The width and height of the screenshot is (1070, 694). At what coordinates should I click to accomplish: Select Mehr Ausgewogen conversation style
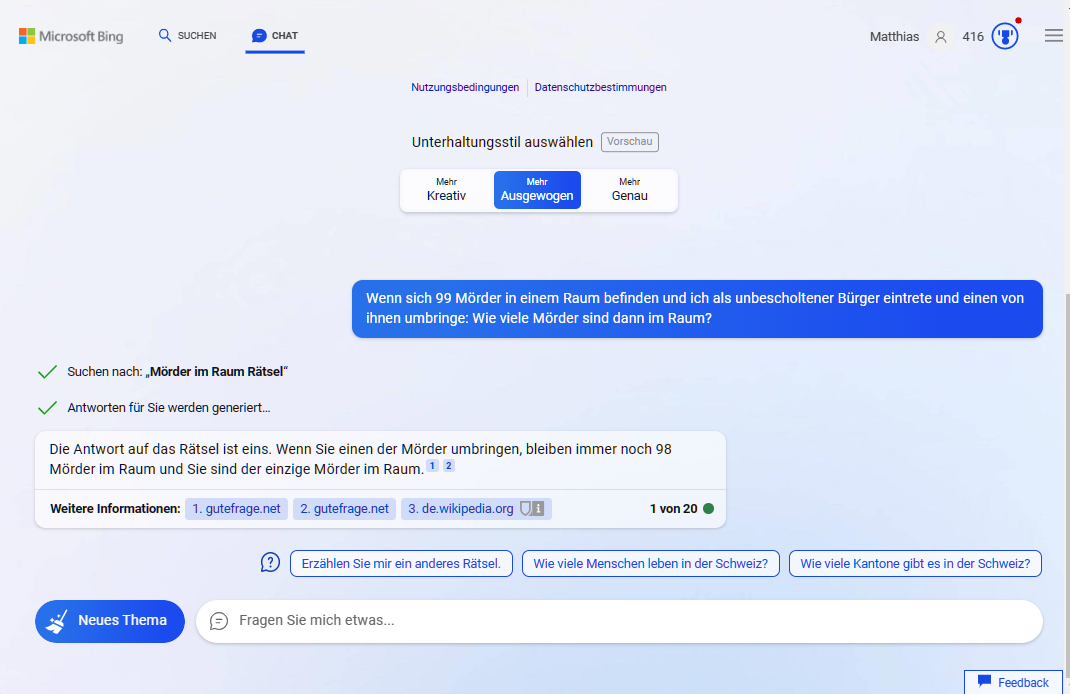tap(537, 190)
